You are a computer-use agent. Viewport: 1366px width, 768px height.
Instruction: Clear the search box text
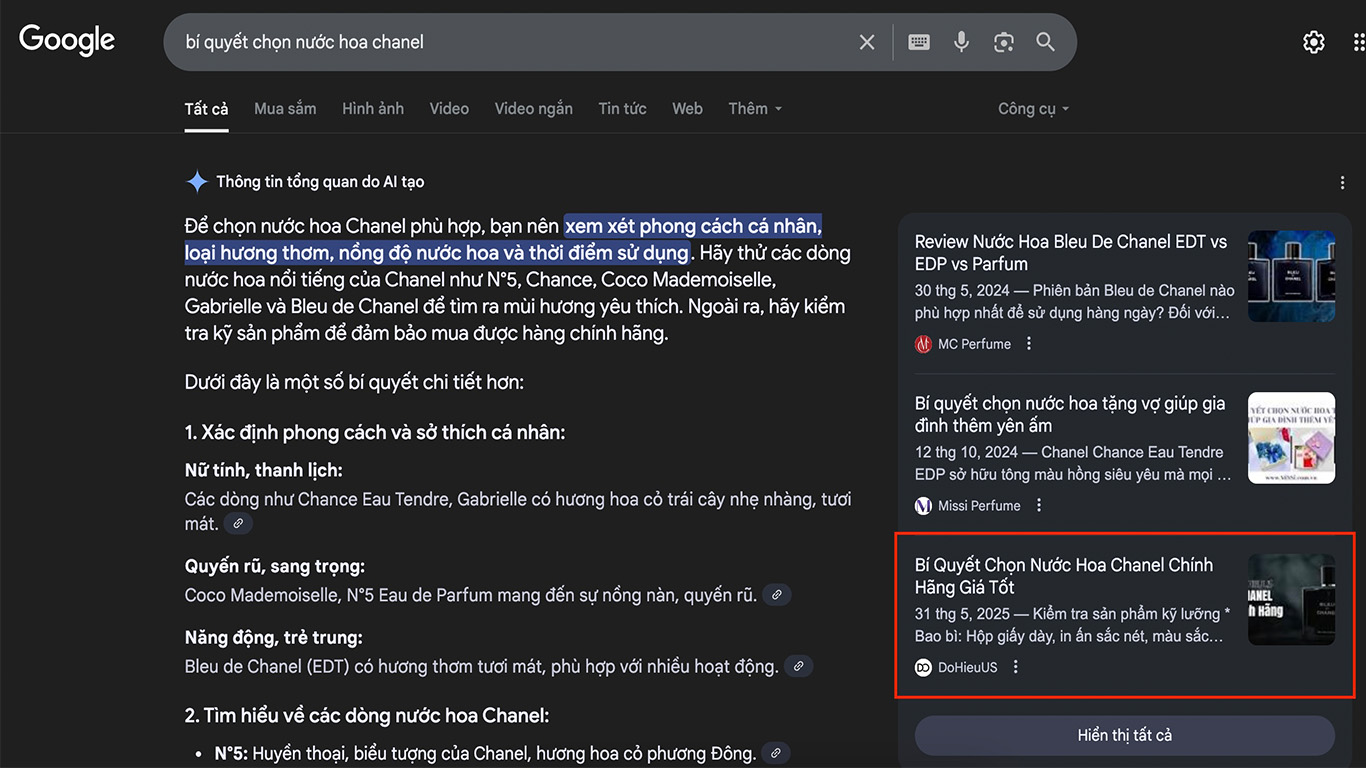click(x=866, y=42)
